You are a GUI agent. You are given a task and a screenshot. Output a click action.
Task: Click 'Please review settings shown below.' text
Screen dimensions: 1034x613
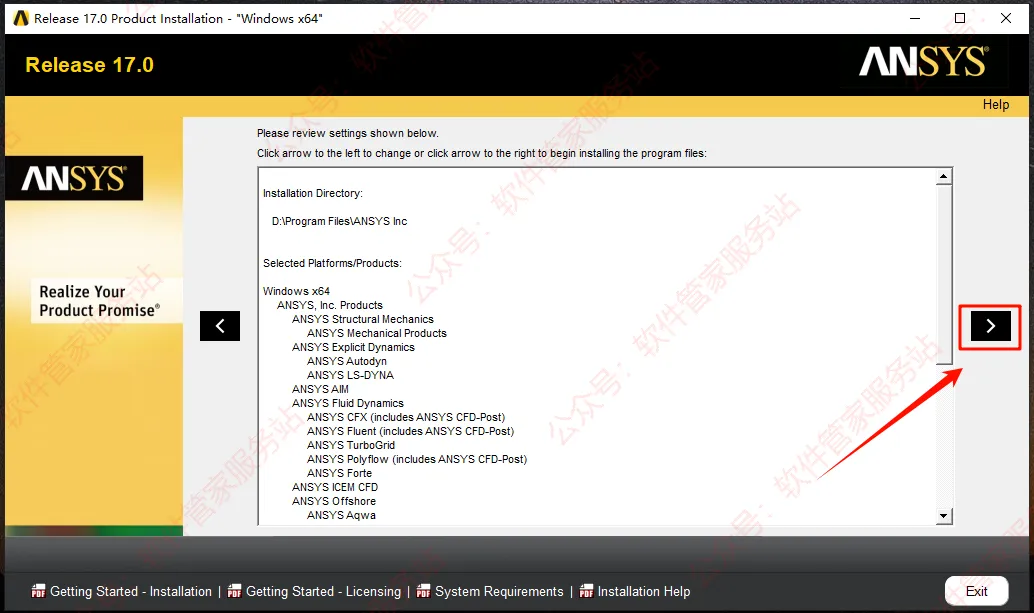click(x=348, y=133)
